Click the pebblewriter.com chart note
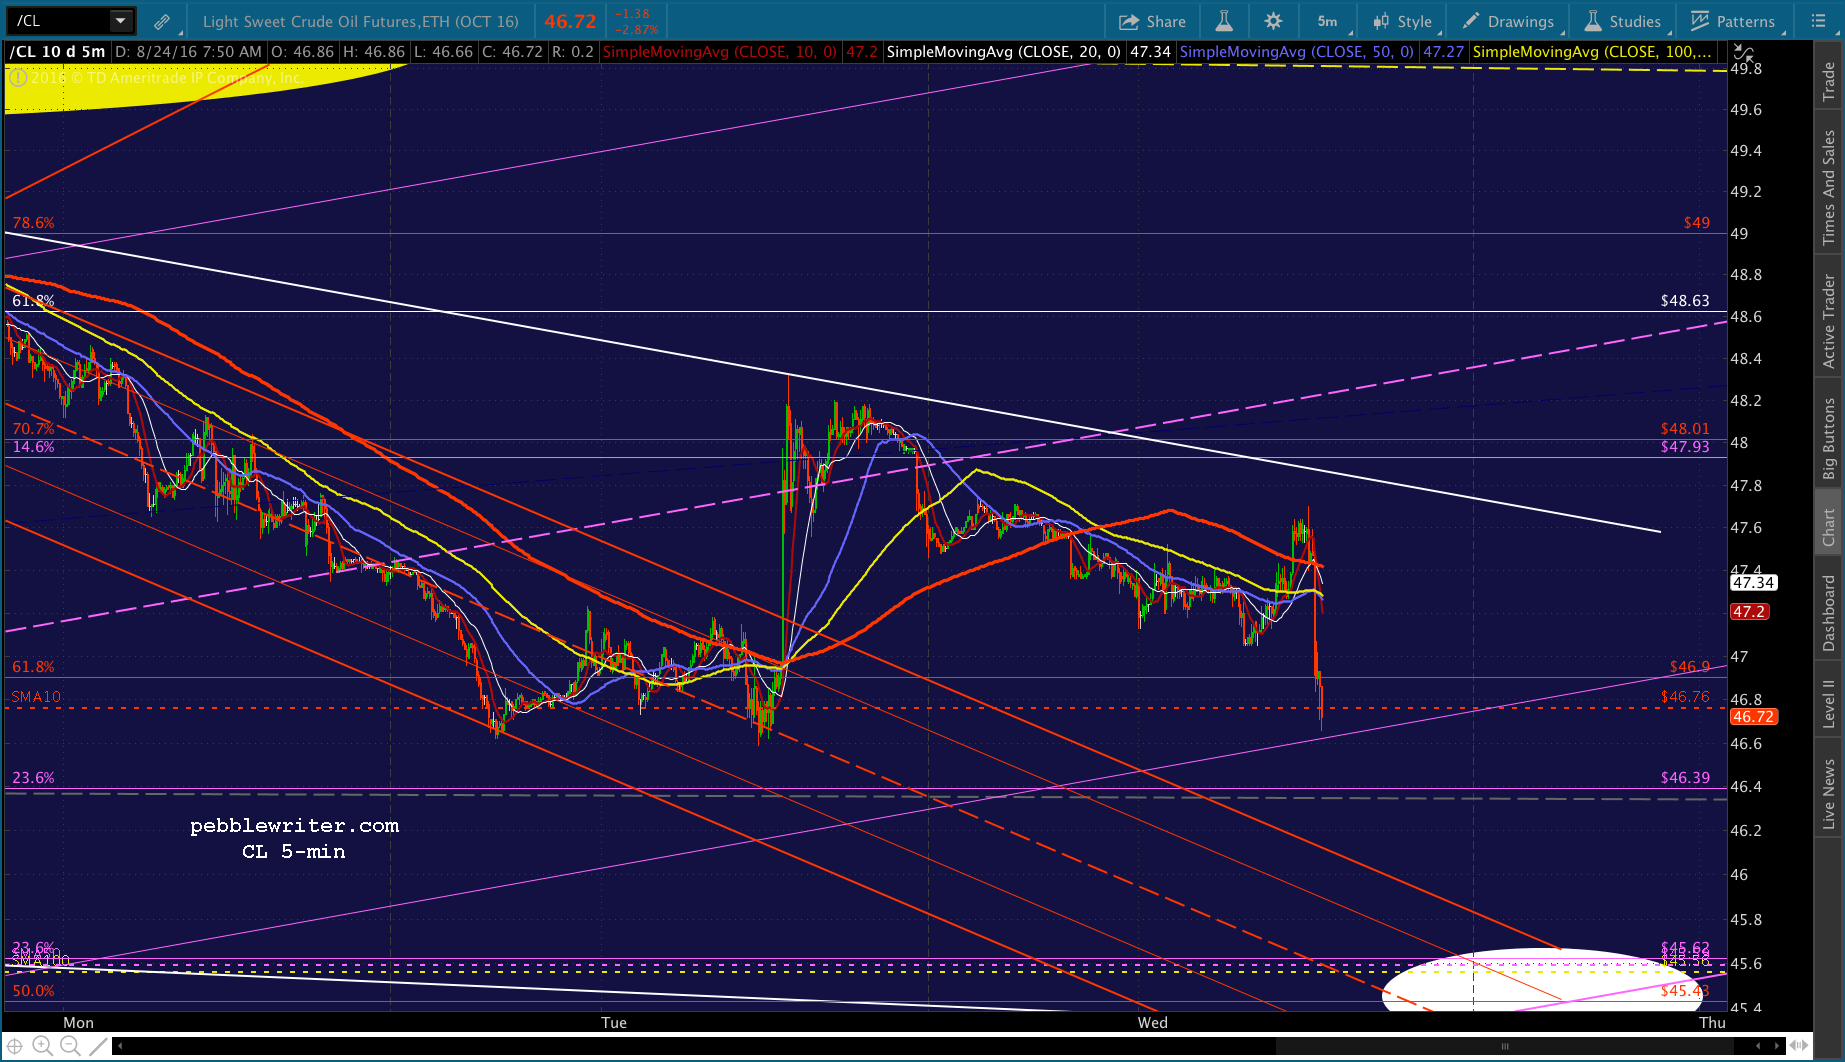 tap(294, 826)
